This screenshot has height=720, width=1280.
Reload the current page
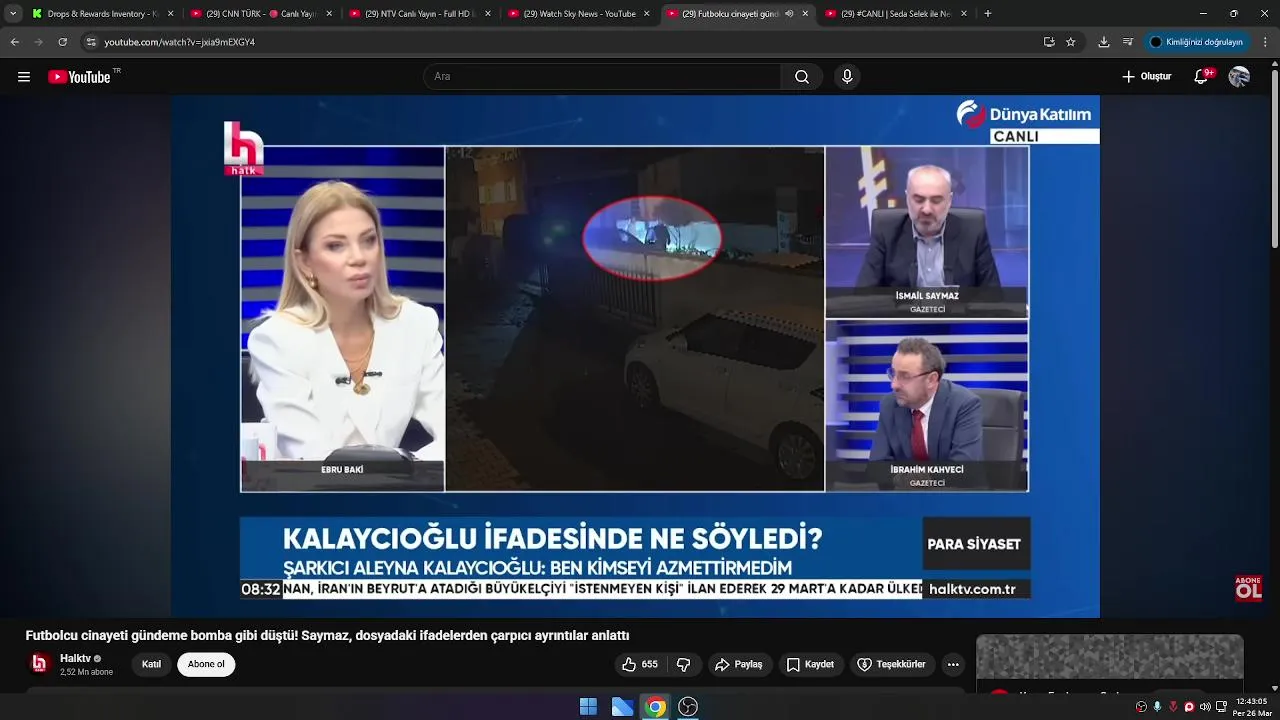62,42
